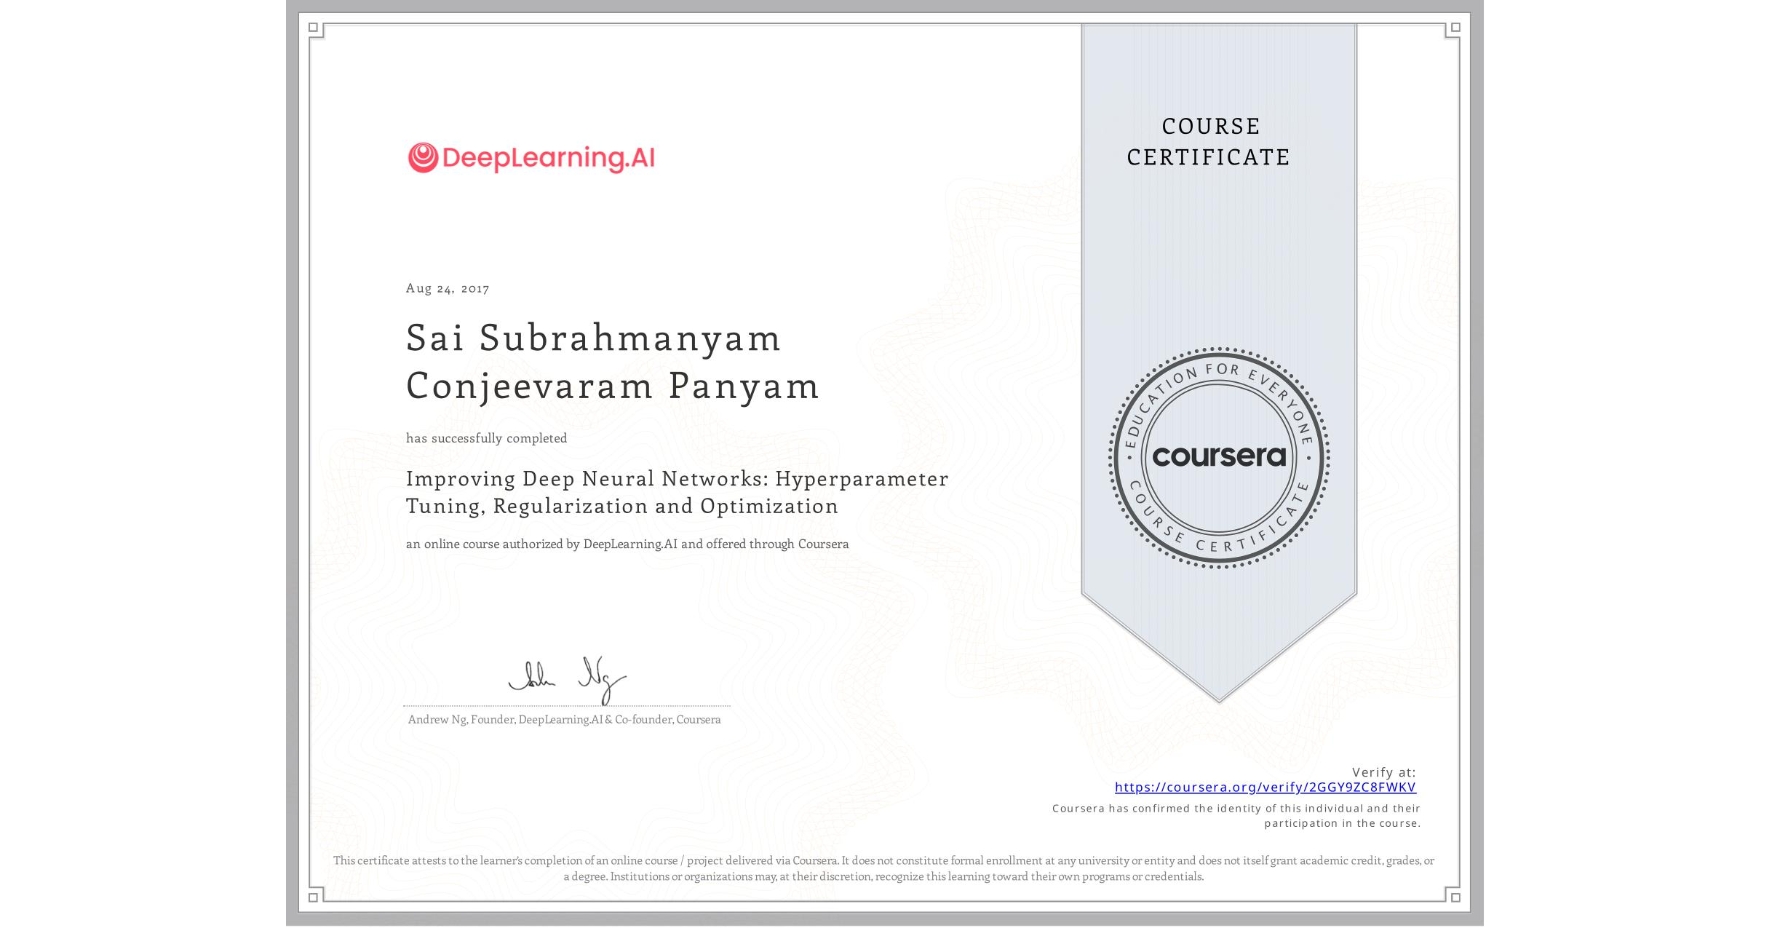The height and width of the screenshot is (928, 1772).
Task: Select the date text Aug 24, 2017
Action: [447, 288]
